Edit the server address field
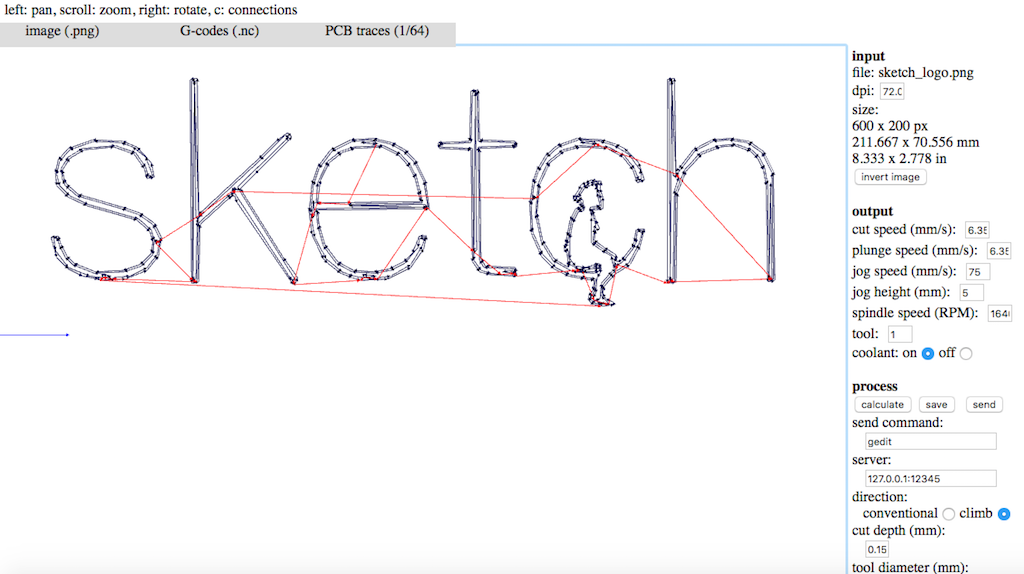 931,479
